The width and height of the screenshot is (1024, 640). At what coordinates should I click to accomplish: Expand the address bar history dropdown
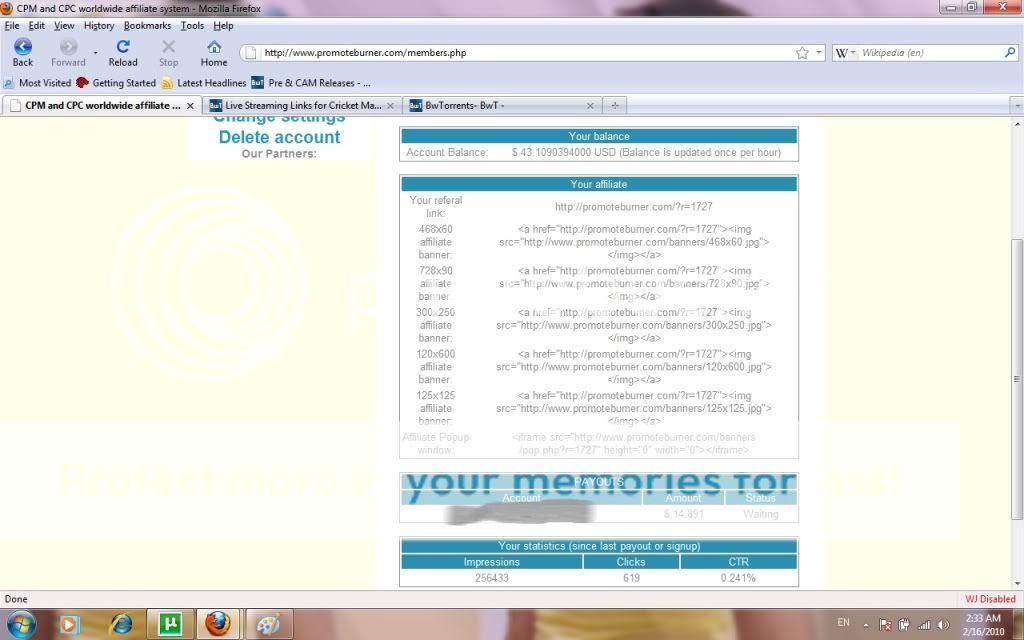point(818,53)
